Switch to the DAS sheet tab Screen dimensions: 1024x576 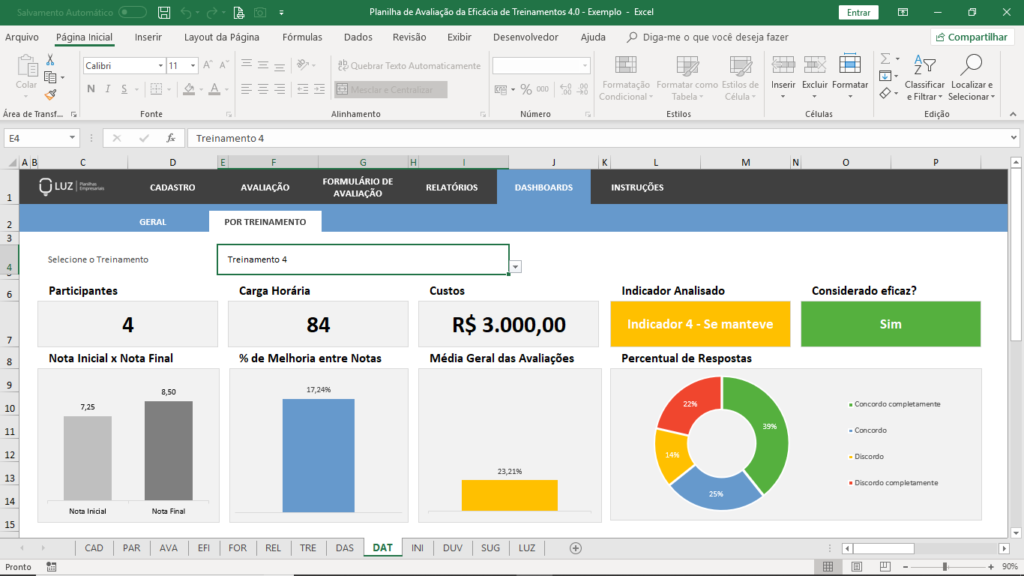point(345,548)
